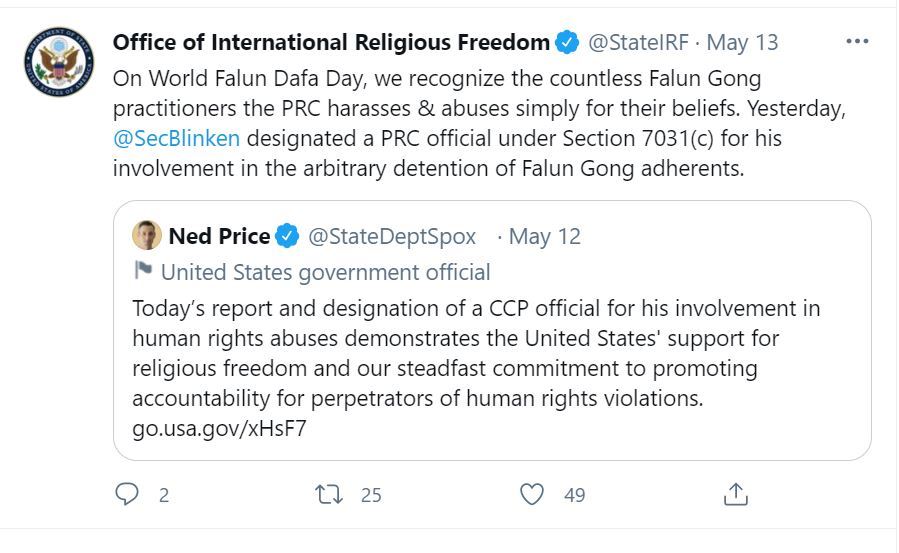899x553 pixels.
Task: Open the three-dot more options menu
Action: [857, 42]
